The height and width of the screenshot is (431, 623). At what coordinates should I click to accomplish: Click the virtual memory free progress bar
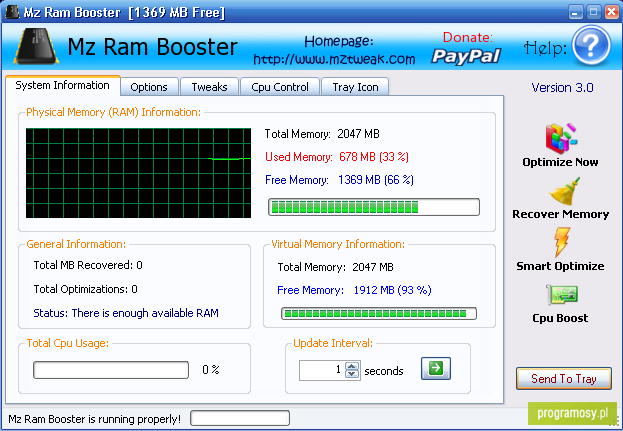(379, 313)
